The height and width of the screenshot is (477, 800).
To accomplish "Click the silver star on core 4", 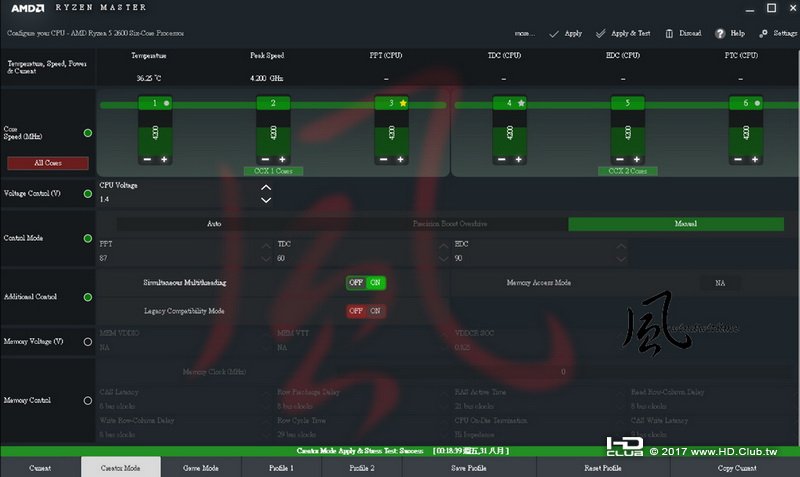I will pyautogui.click(x=521, y=103).
